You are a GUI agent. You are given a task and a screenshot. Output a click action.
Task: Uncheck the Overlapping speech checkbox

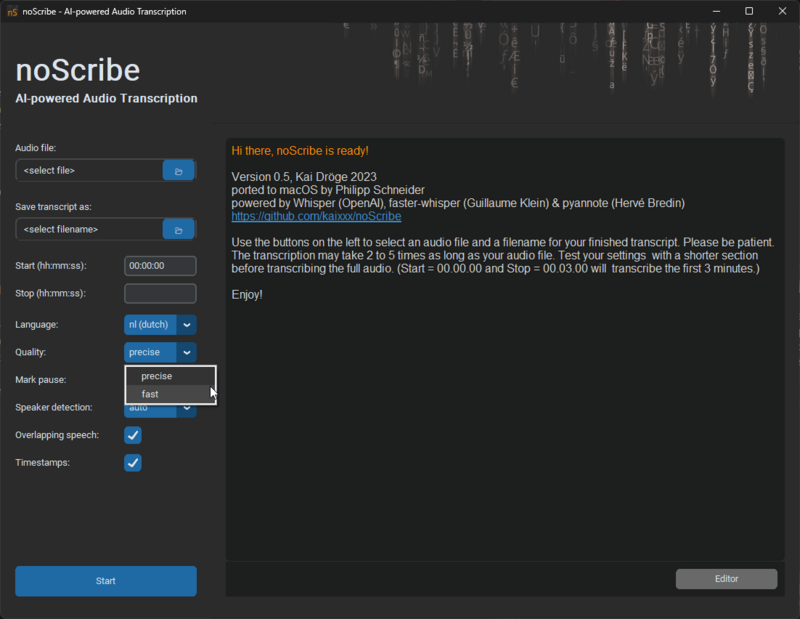133,435
